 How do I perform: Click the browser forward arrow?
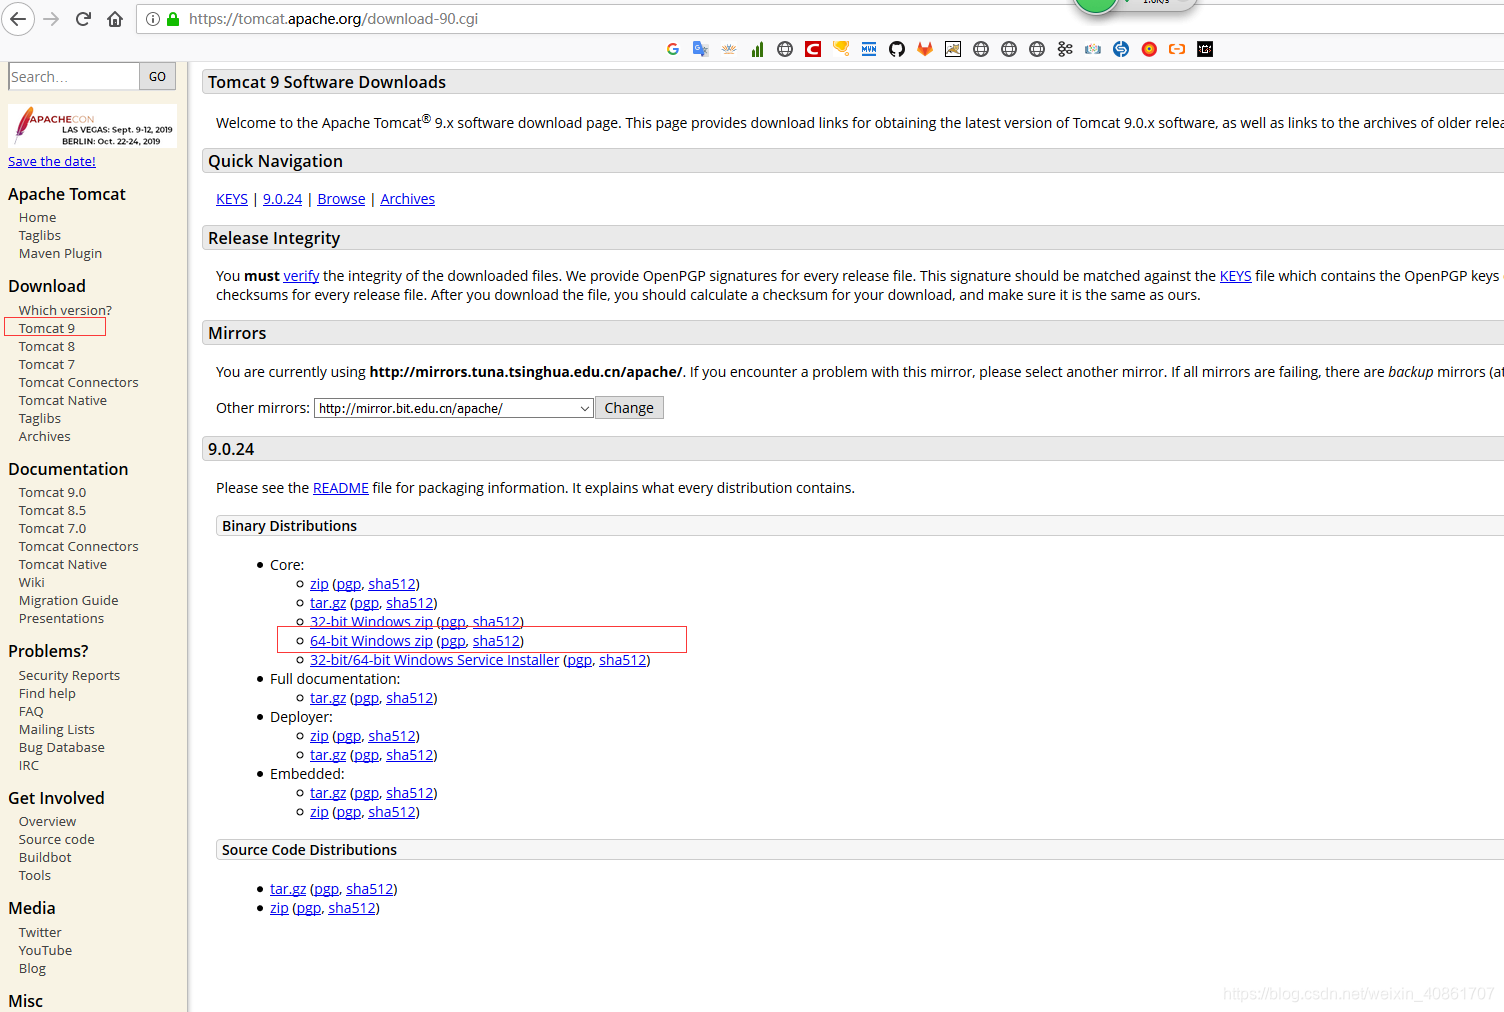pyautogui.click(x=52, y=19)
